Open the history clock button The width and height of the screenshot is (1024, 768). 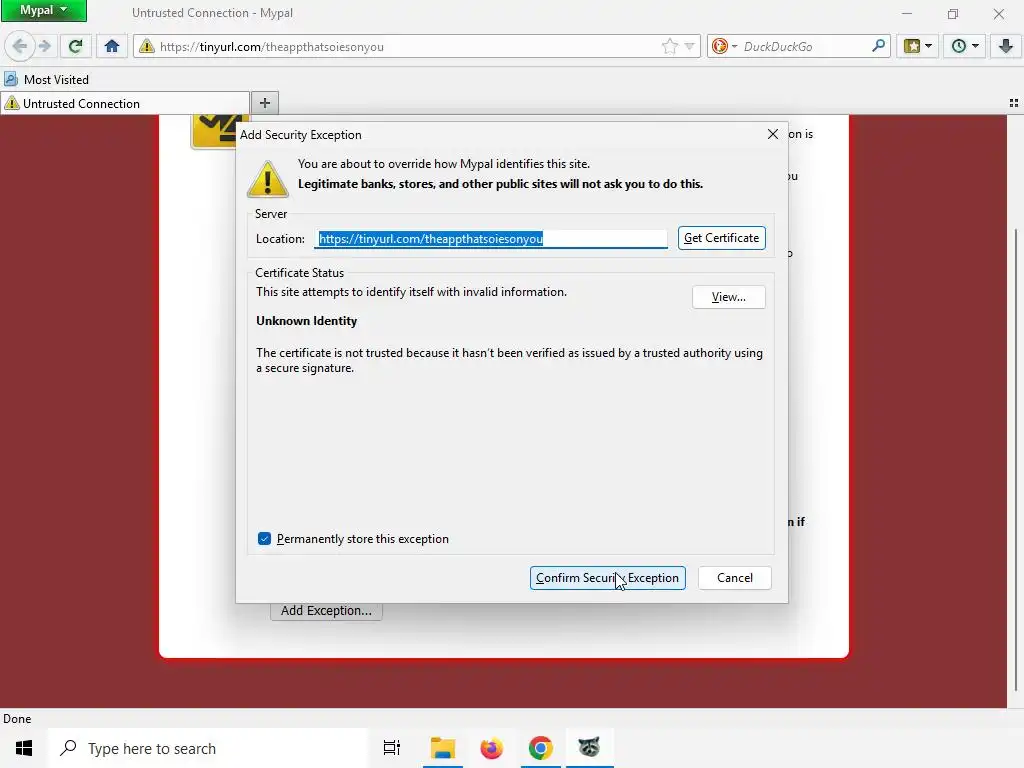coord(965,46)
